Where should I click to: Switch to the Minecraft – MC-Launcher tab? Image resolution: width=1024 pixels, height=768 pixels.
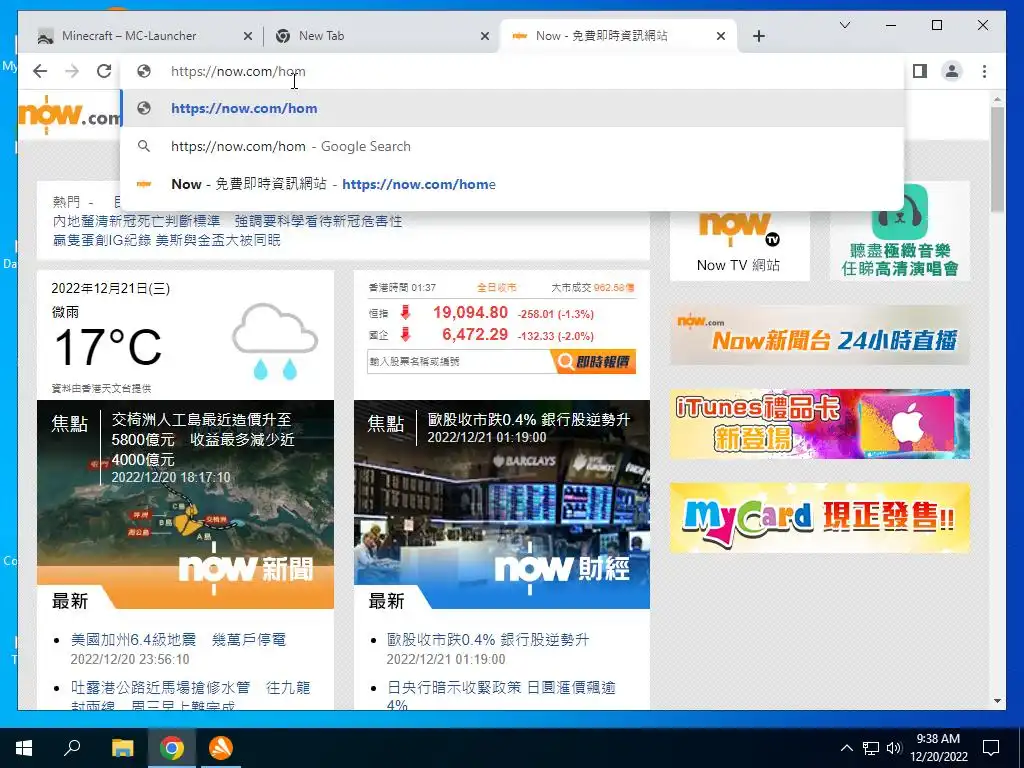click(x=140, y=36)
